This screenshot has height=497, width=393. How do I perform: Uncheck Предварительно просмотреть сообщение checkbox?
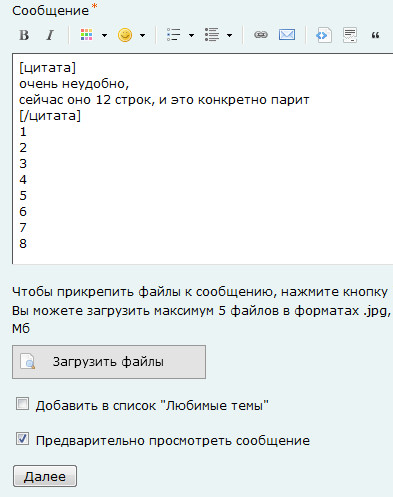(x=22, y=439)
